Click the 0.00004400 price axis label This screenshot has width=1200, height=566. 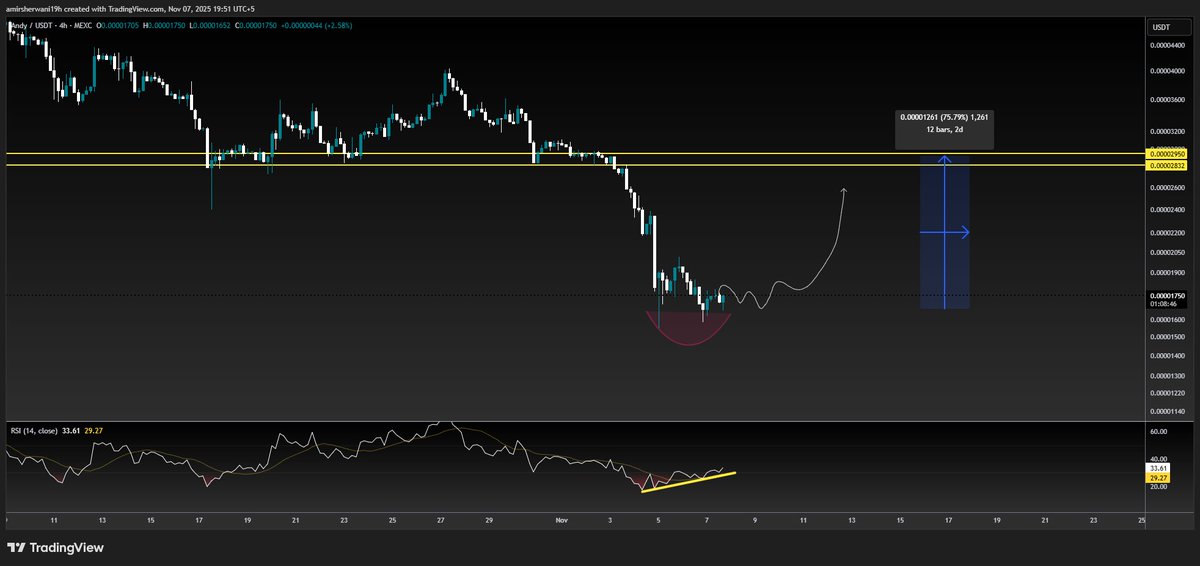coord(1167,46)
